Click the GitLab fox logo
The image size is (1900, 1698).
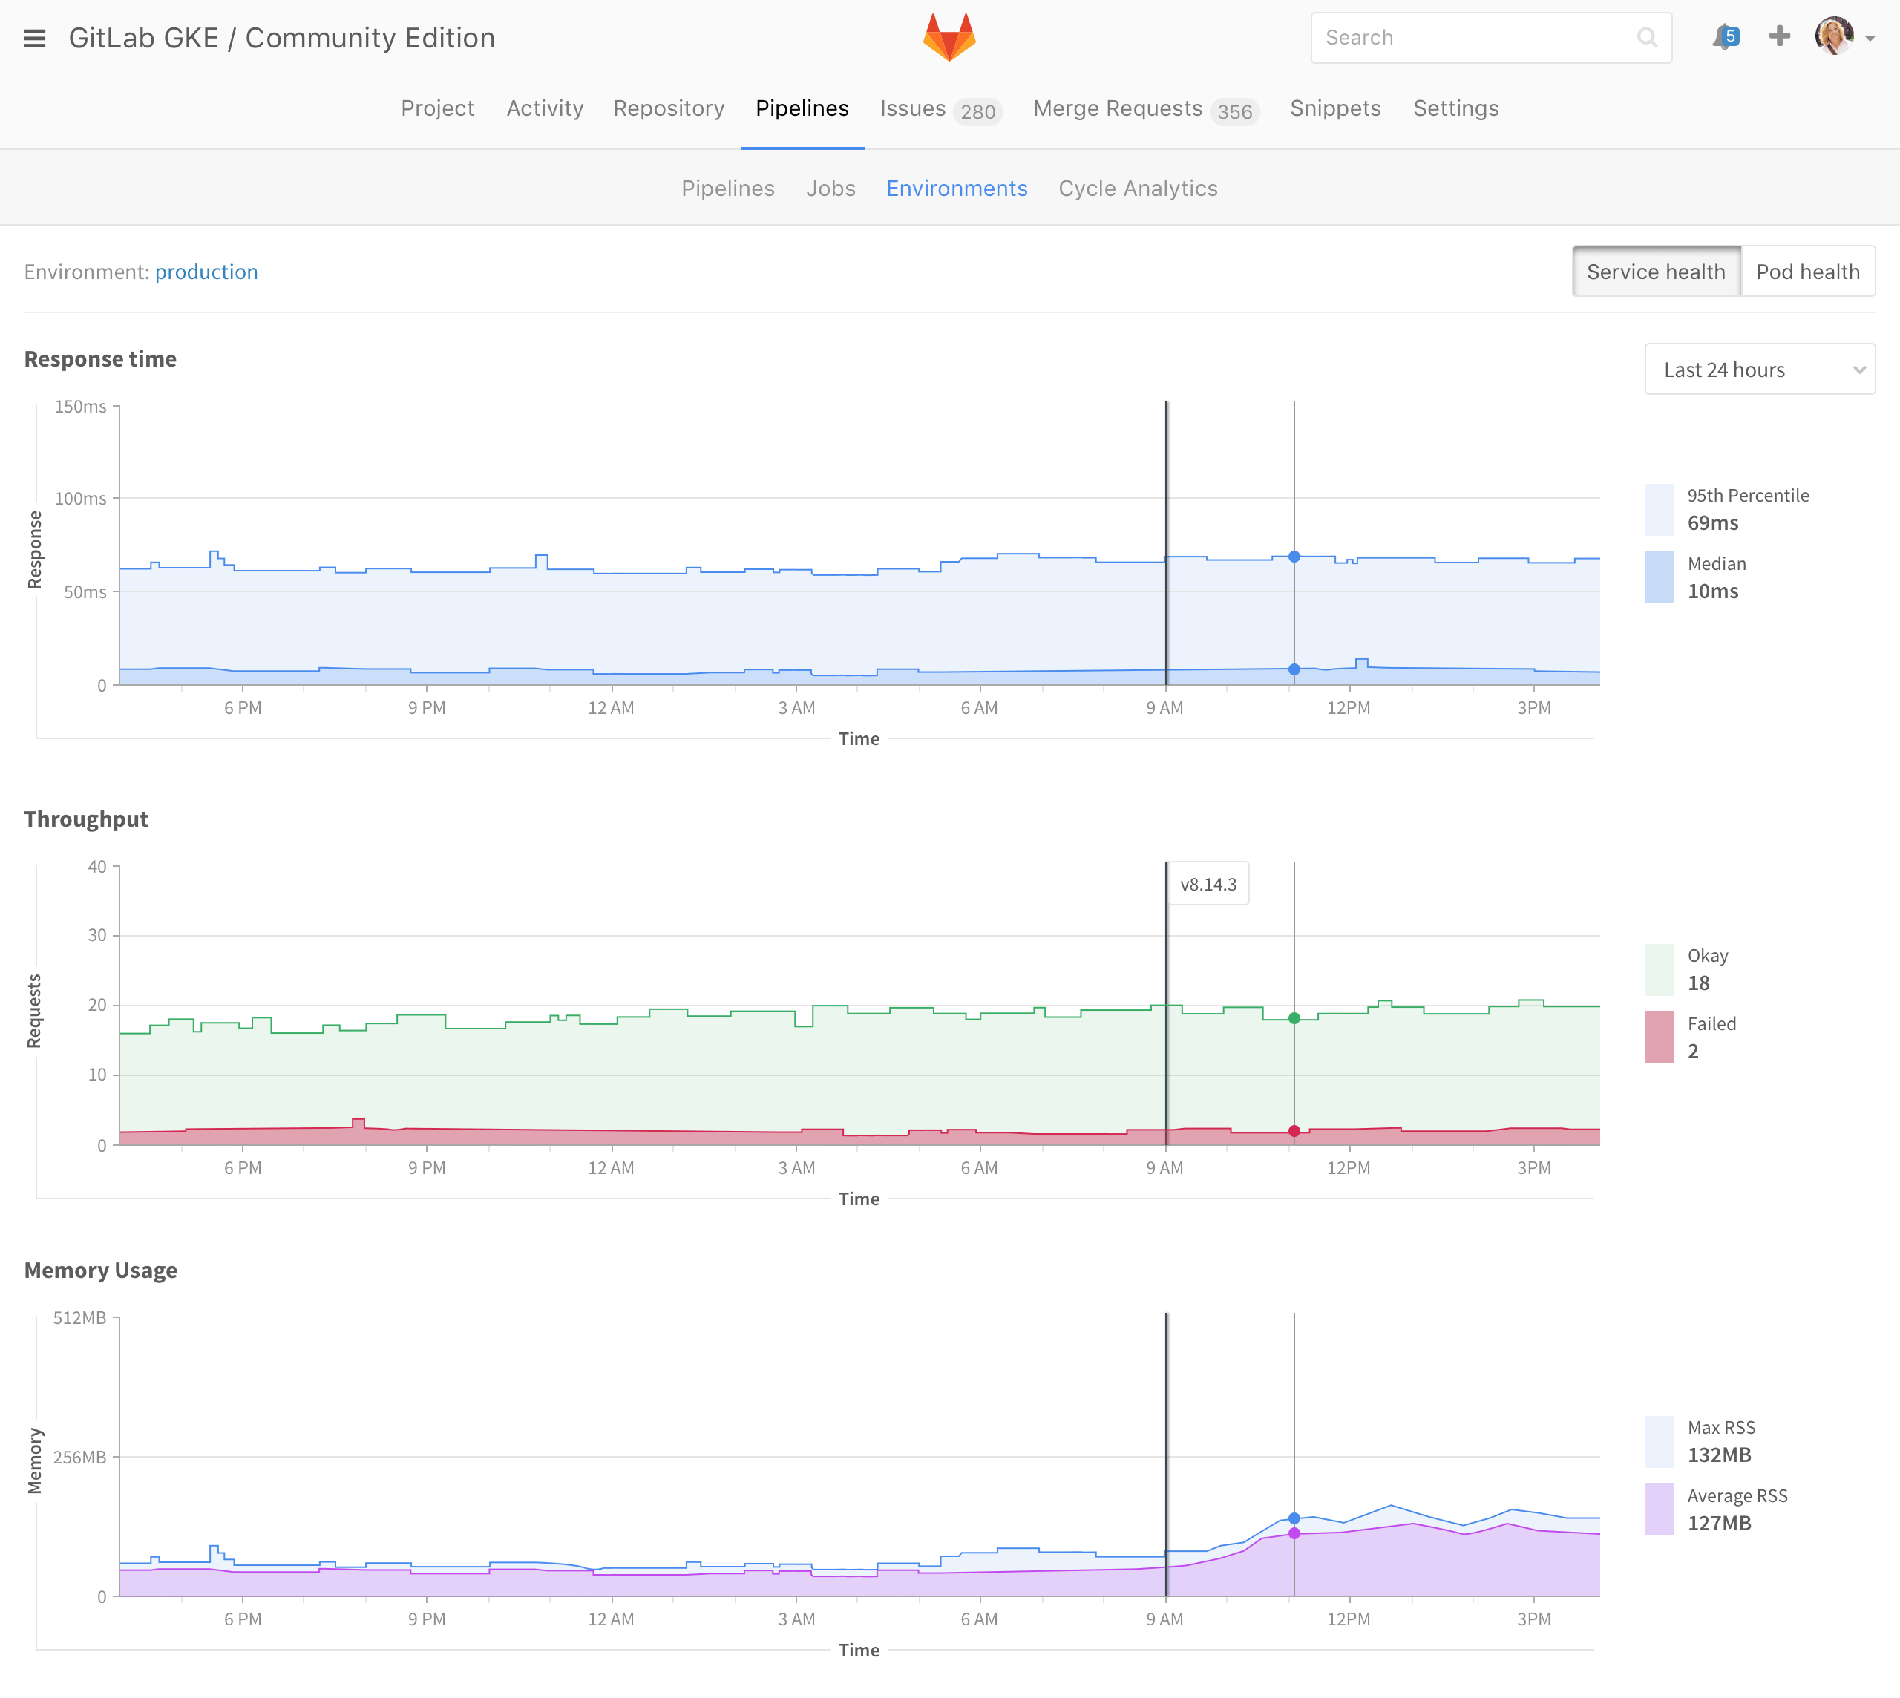[949, 38]
